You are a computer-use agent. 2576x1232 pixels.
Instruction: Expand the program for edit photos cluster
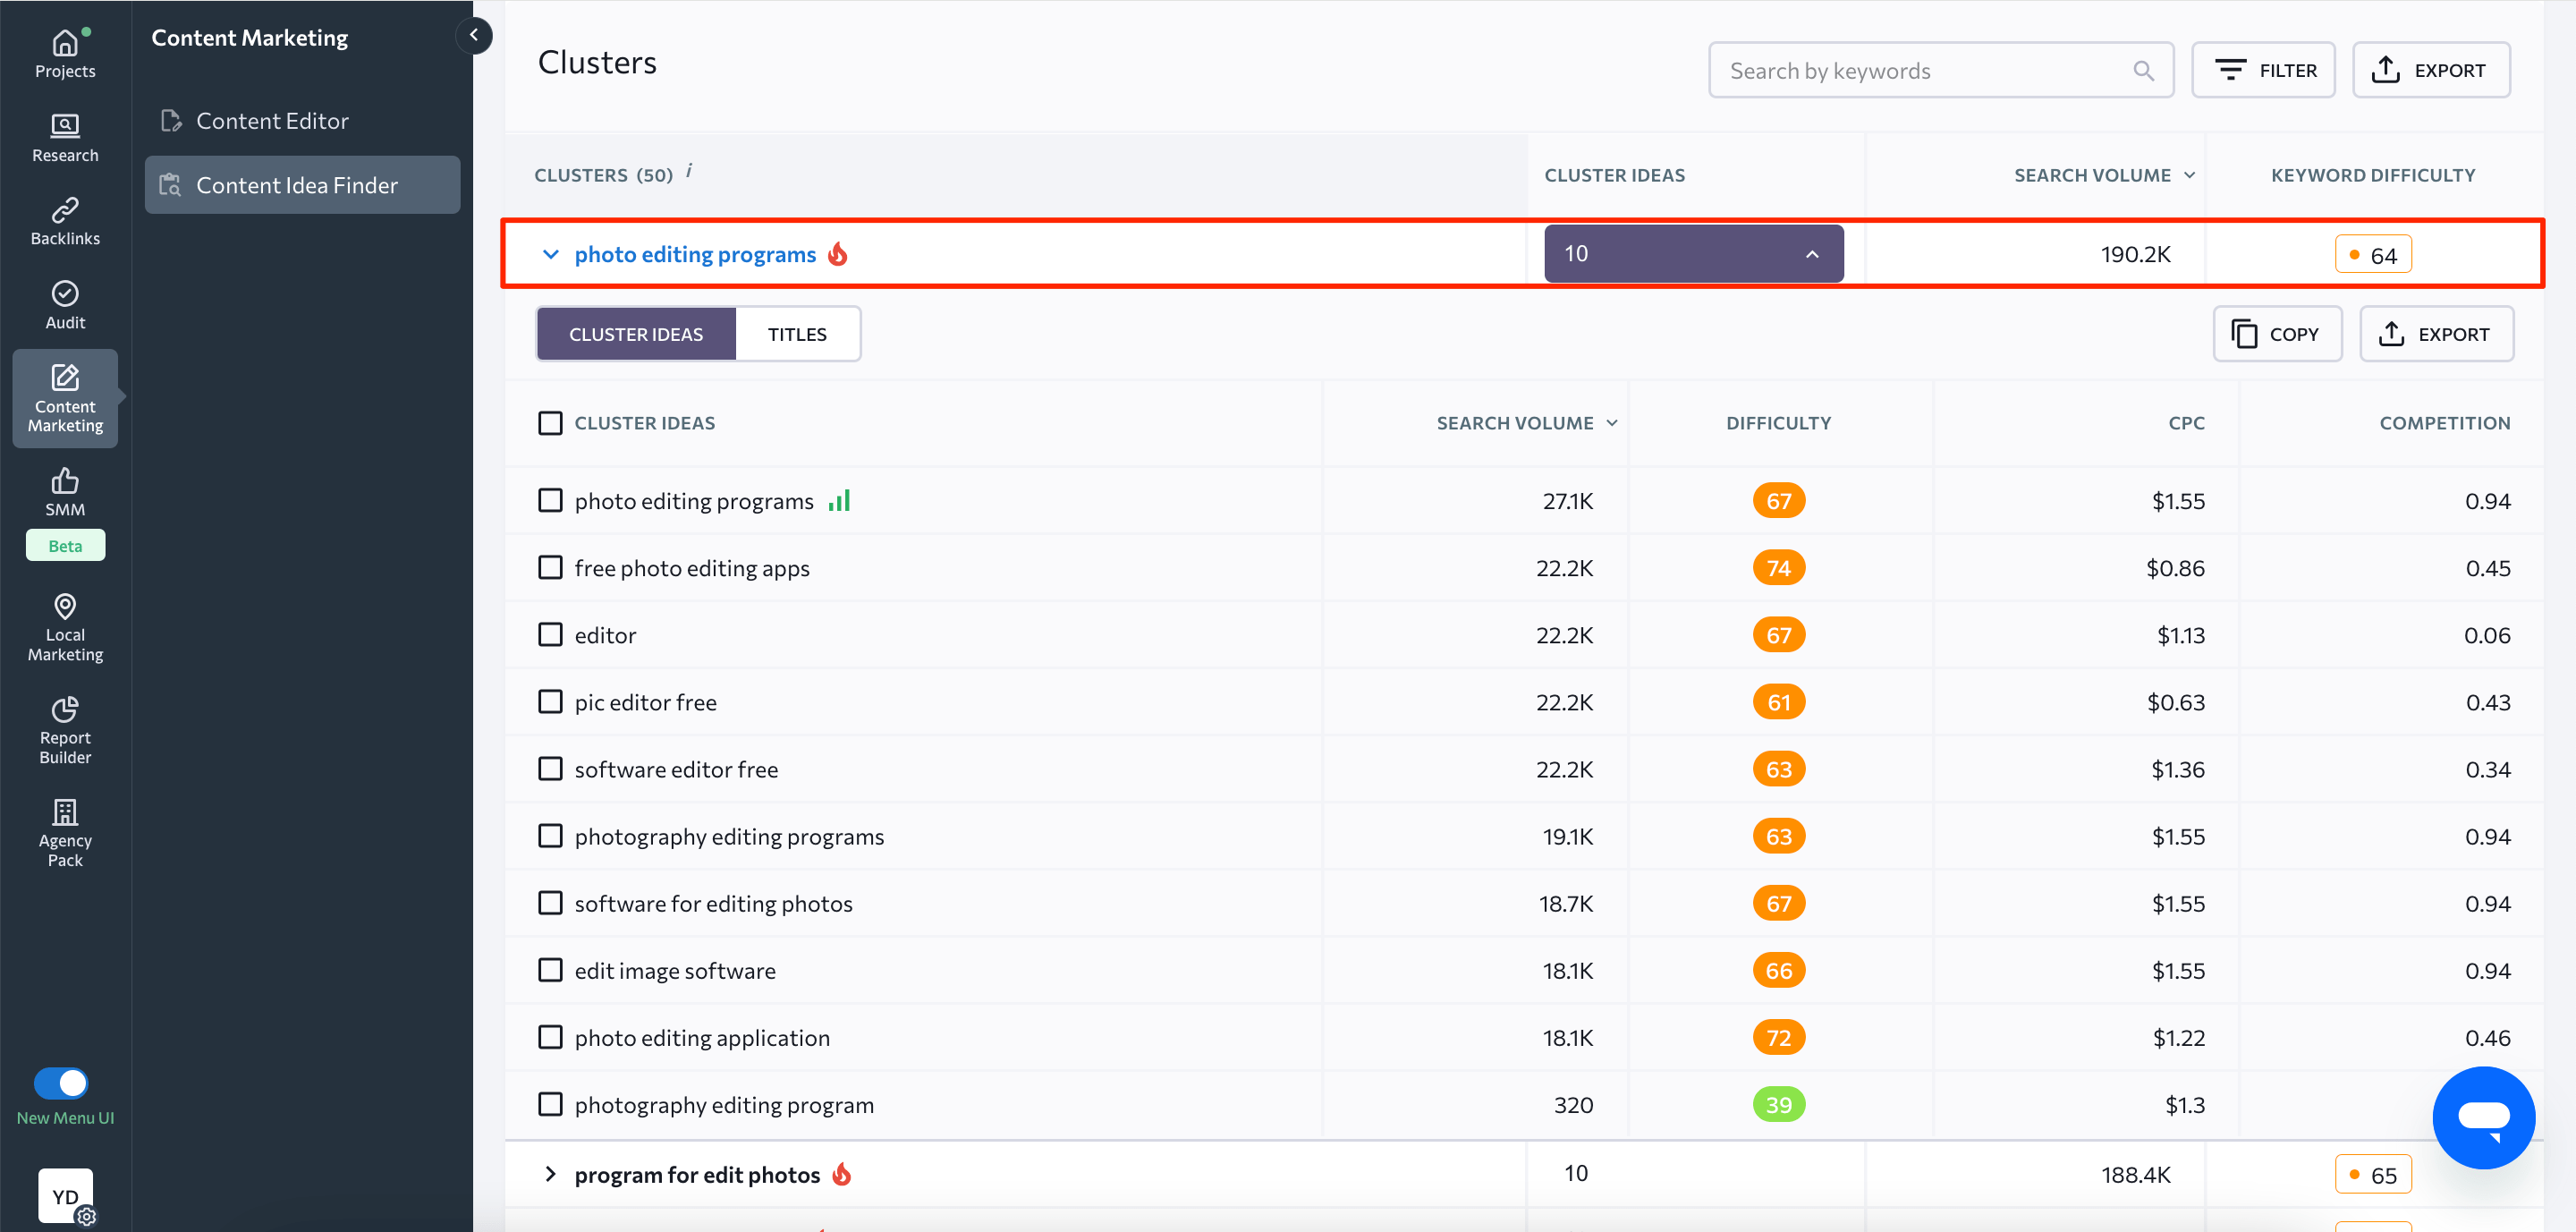[x=550, y=1174]
